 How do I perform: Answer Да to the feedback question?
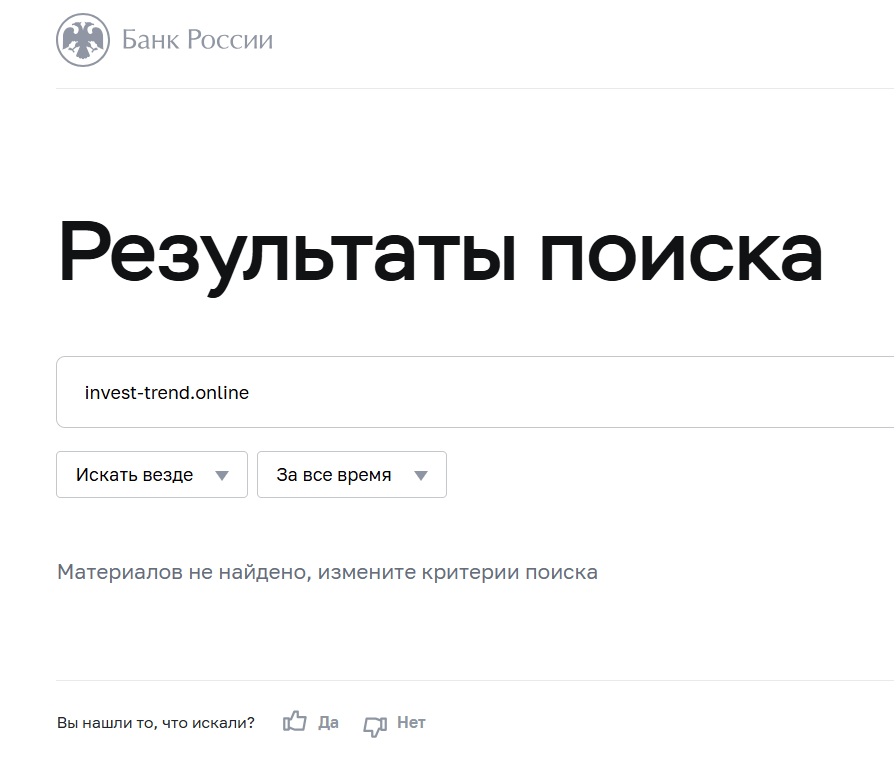coord(329,721)
